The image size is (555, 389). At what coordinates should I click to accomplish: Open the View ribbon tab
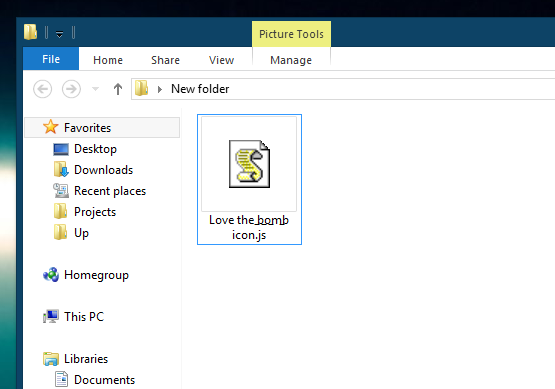[x=221, y=60]
